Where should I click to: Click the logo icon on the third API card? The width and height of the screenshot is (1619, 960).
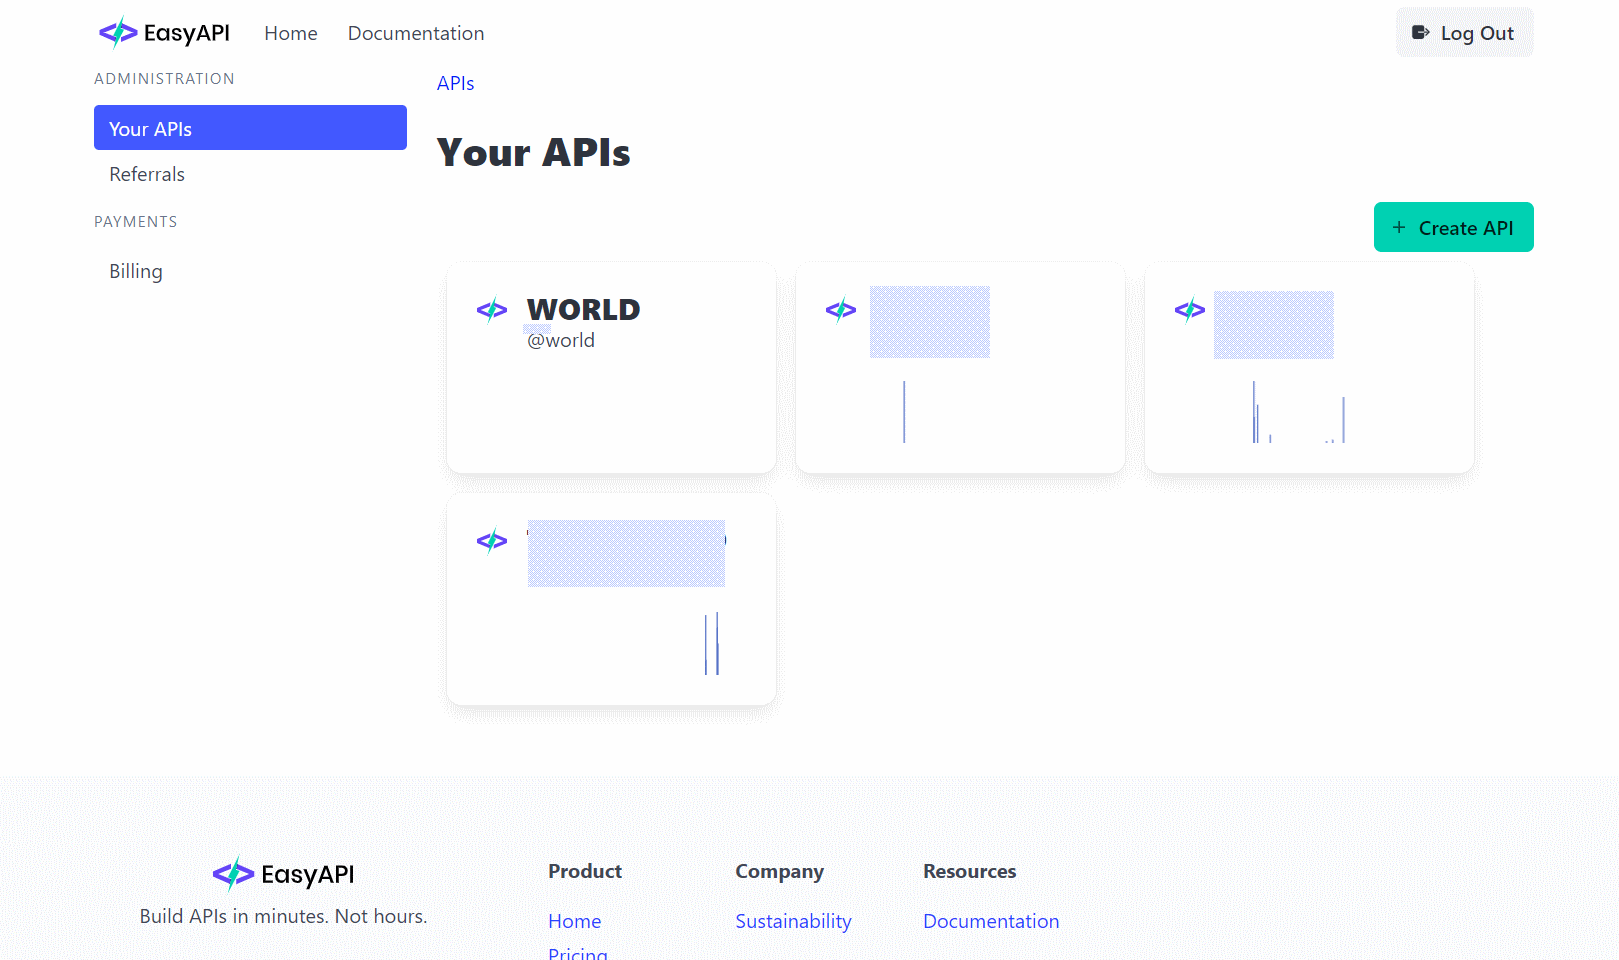(x=1190, y=310)
